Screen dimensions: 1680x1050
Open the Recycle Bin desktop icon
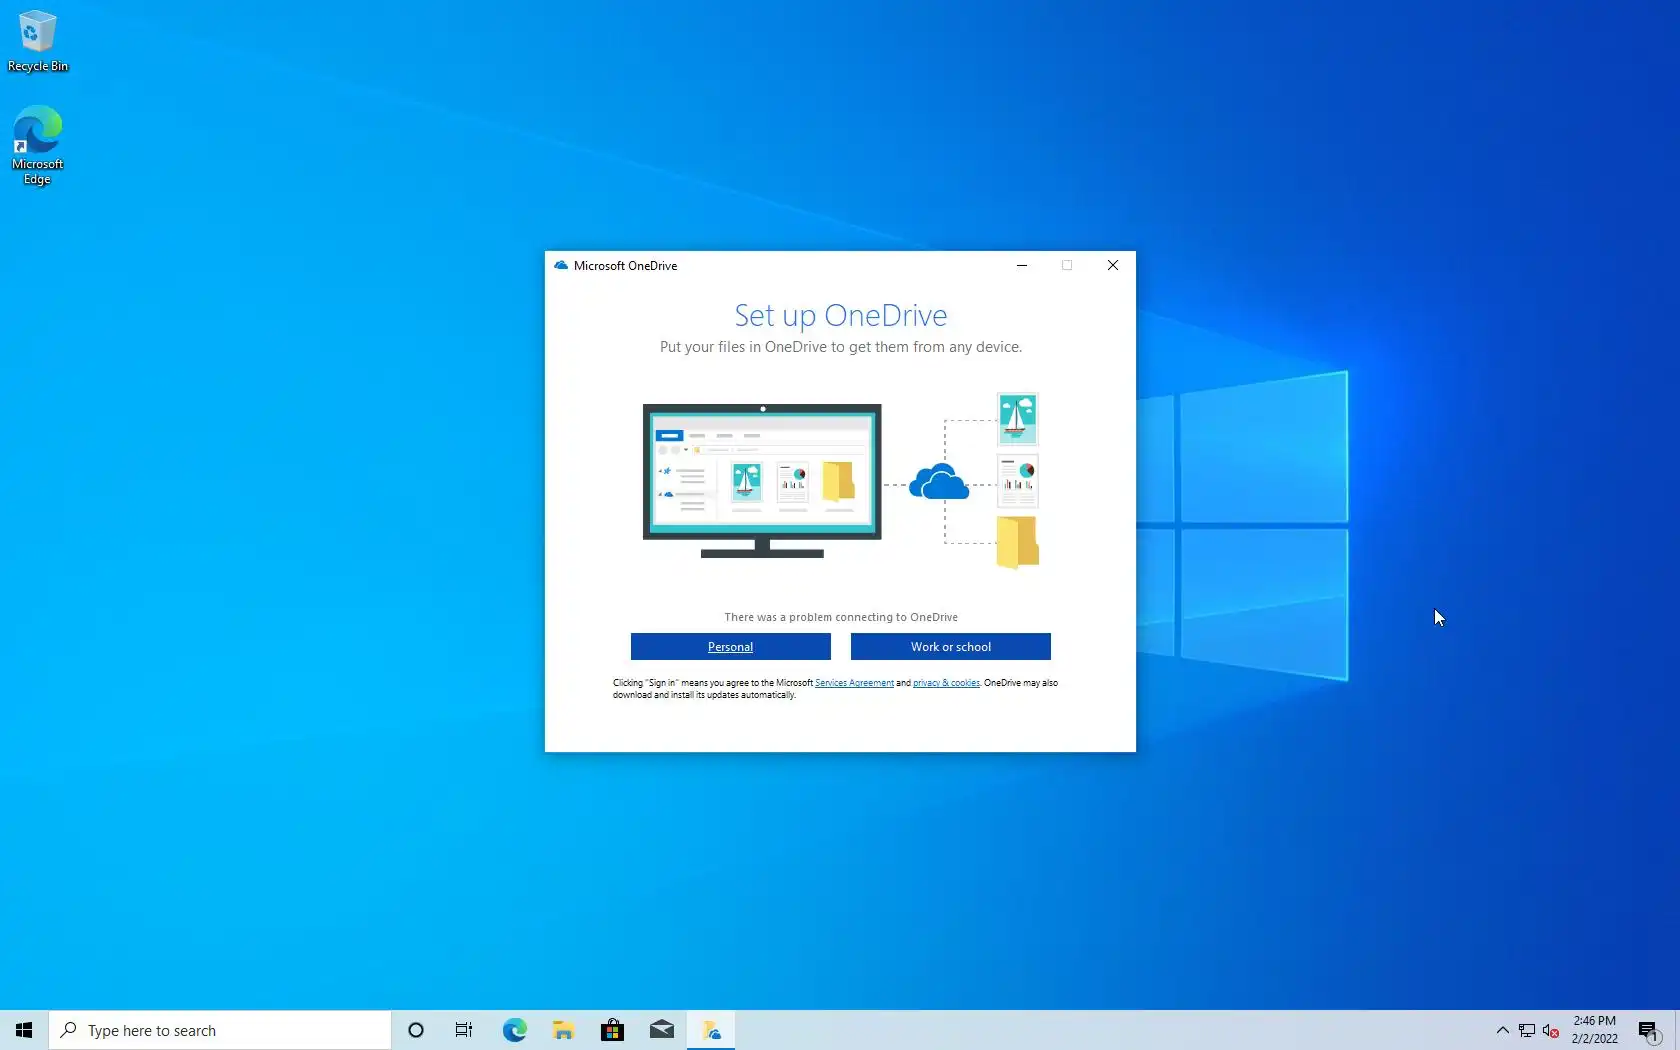pos(37,41)
